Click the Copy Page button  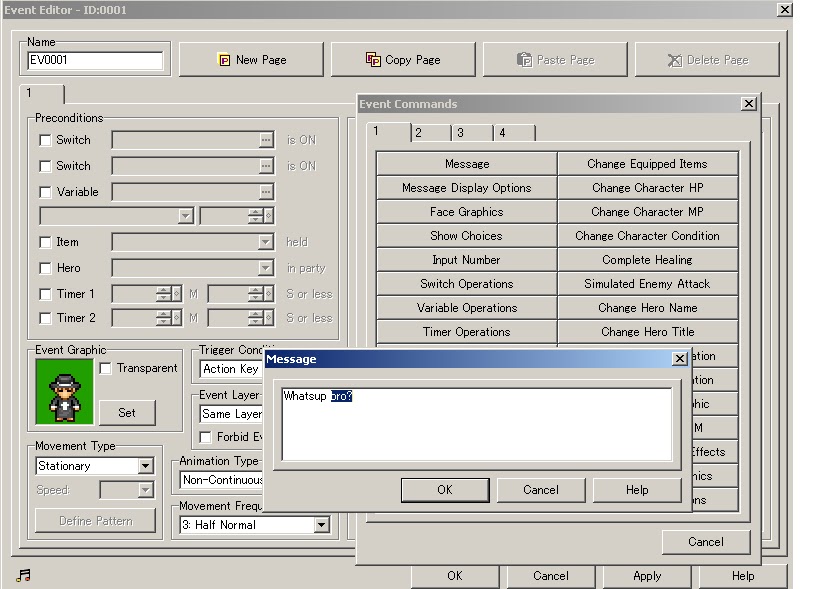(x=403, y=59)
